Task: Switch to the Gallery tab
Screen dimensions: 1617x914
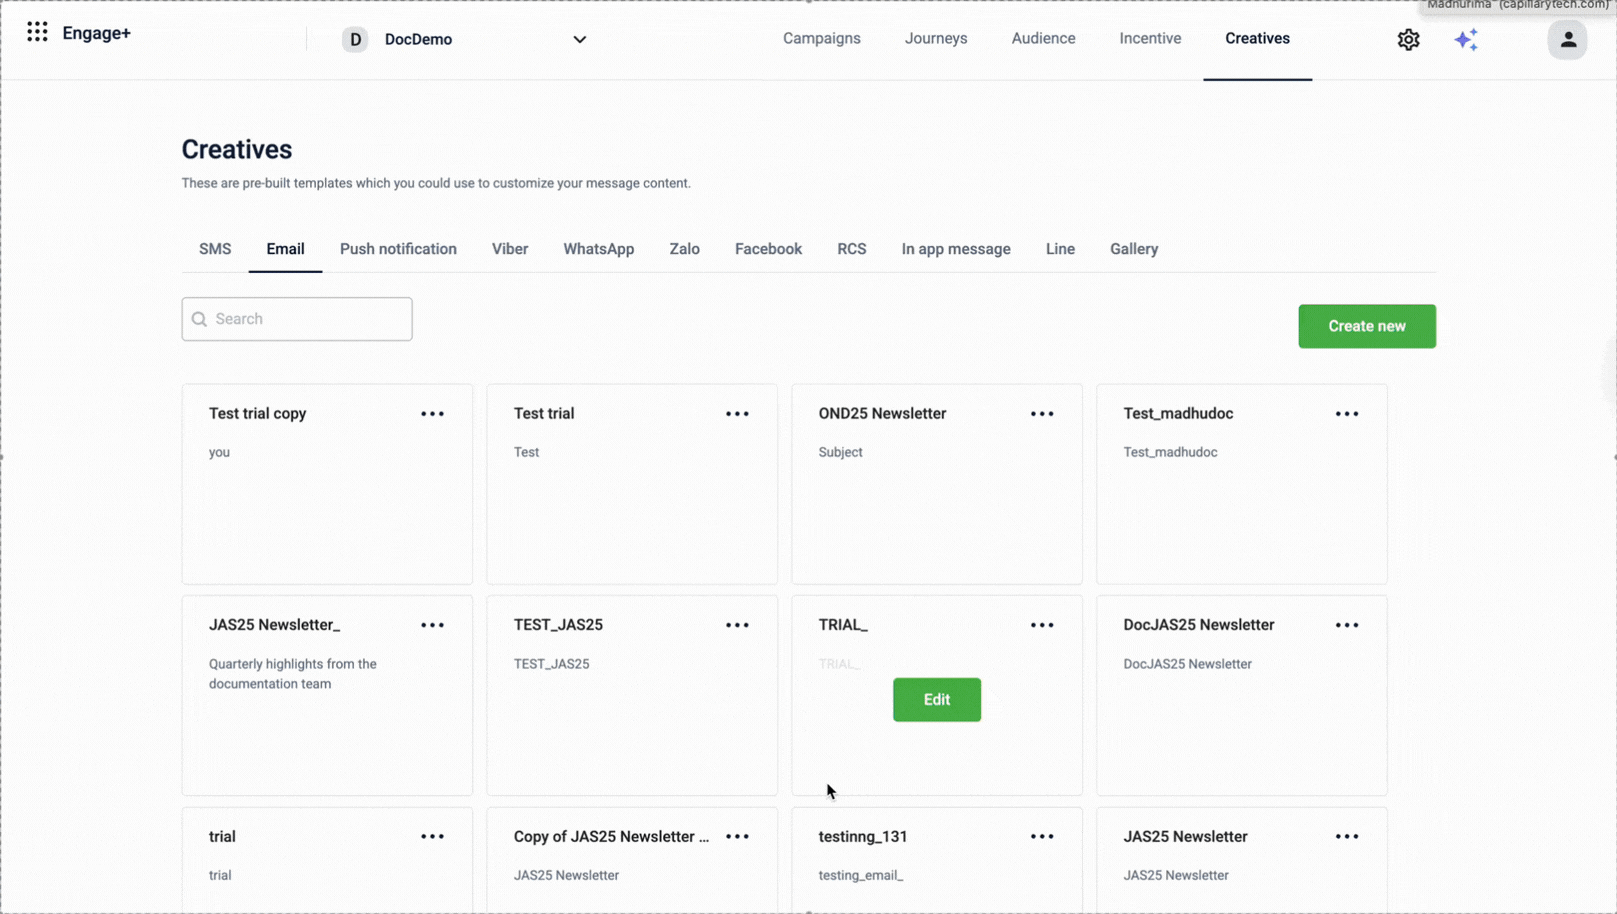Action: pos(1134,249)
